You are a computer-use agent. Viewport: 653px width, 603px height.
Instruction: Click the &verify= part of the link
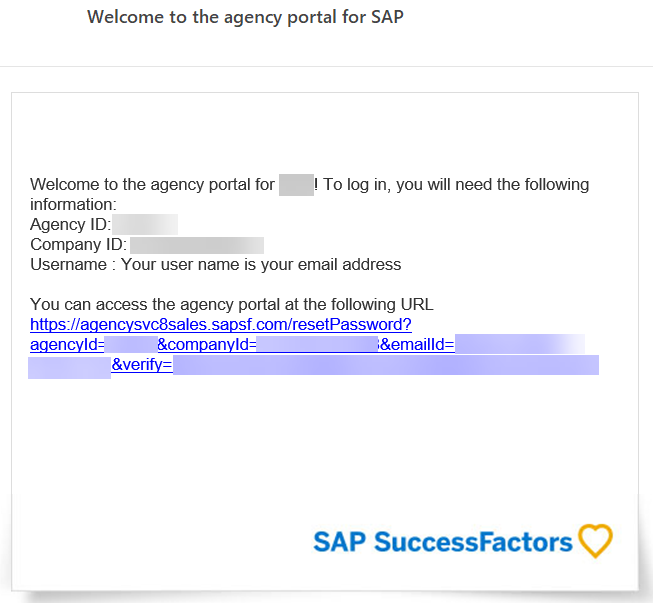tap(142, 365)
